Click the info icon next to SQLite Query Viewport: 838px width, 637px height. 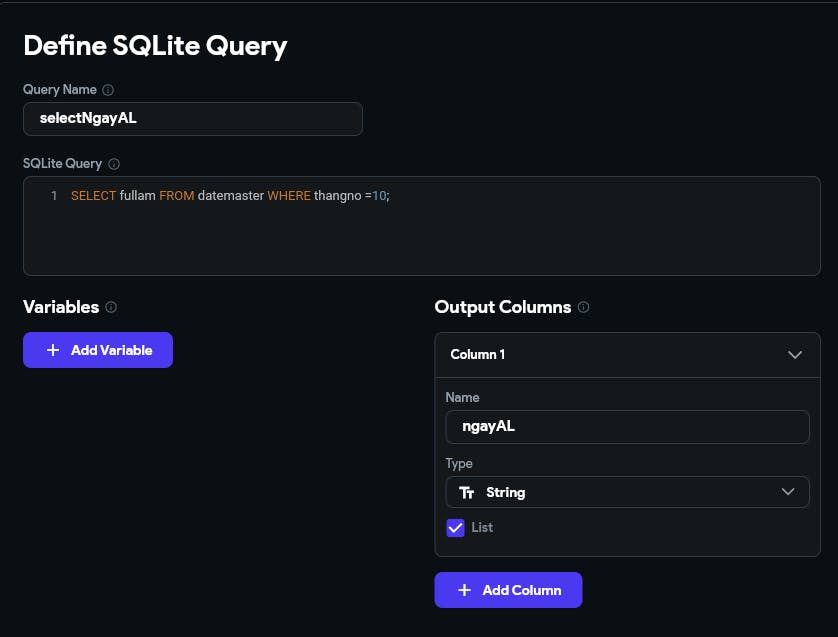pos(114,164)
